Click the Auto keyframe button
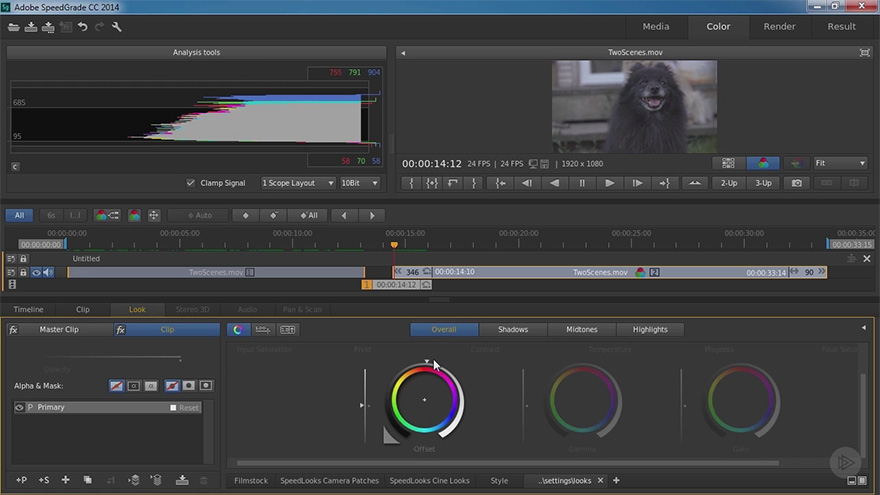This screenshot has width=880, height=495. [x=200, y=216]
